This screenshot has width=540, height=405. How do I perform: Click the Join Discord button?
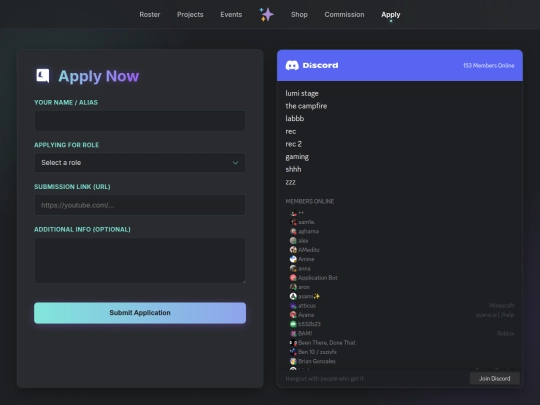point(495,378)
